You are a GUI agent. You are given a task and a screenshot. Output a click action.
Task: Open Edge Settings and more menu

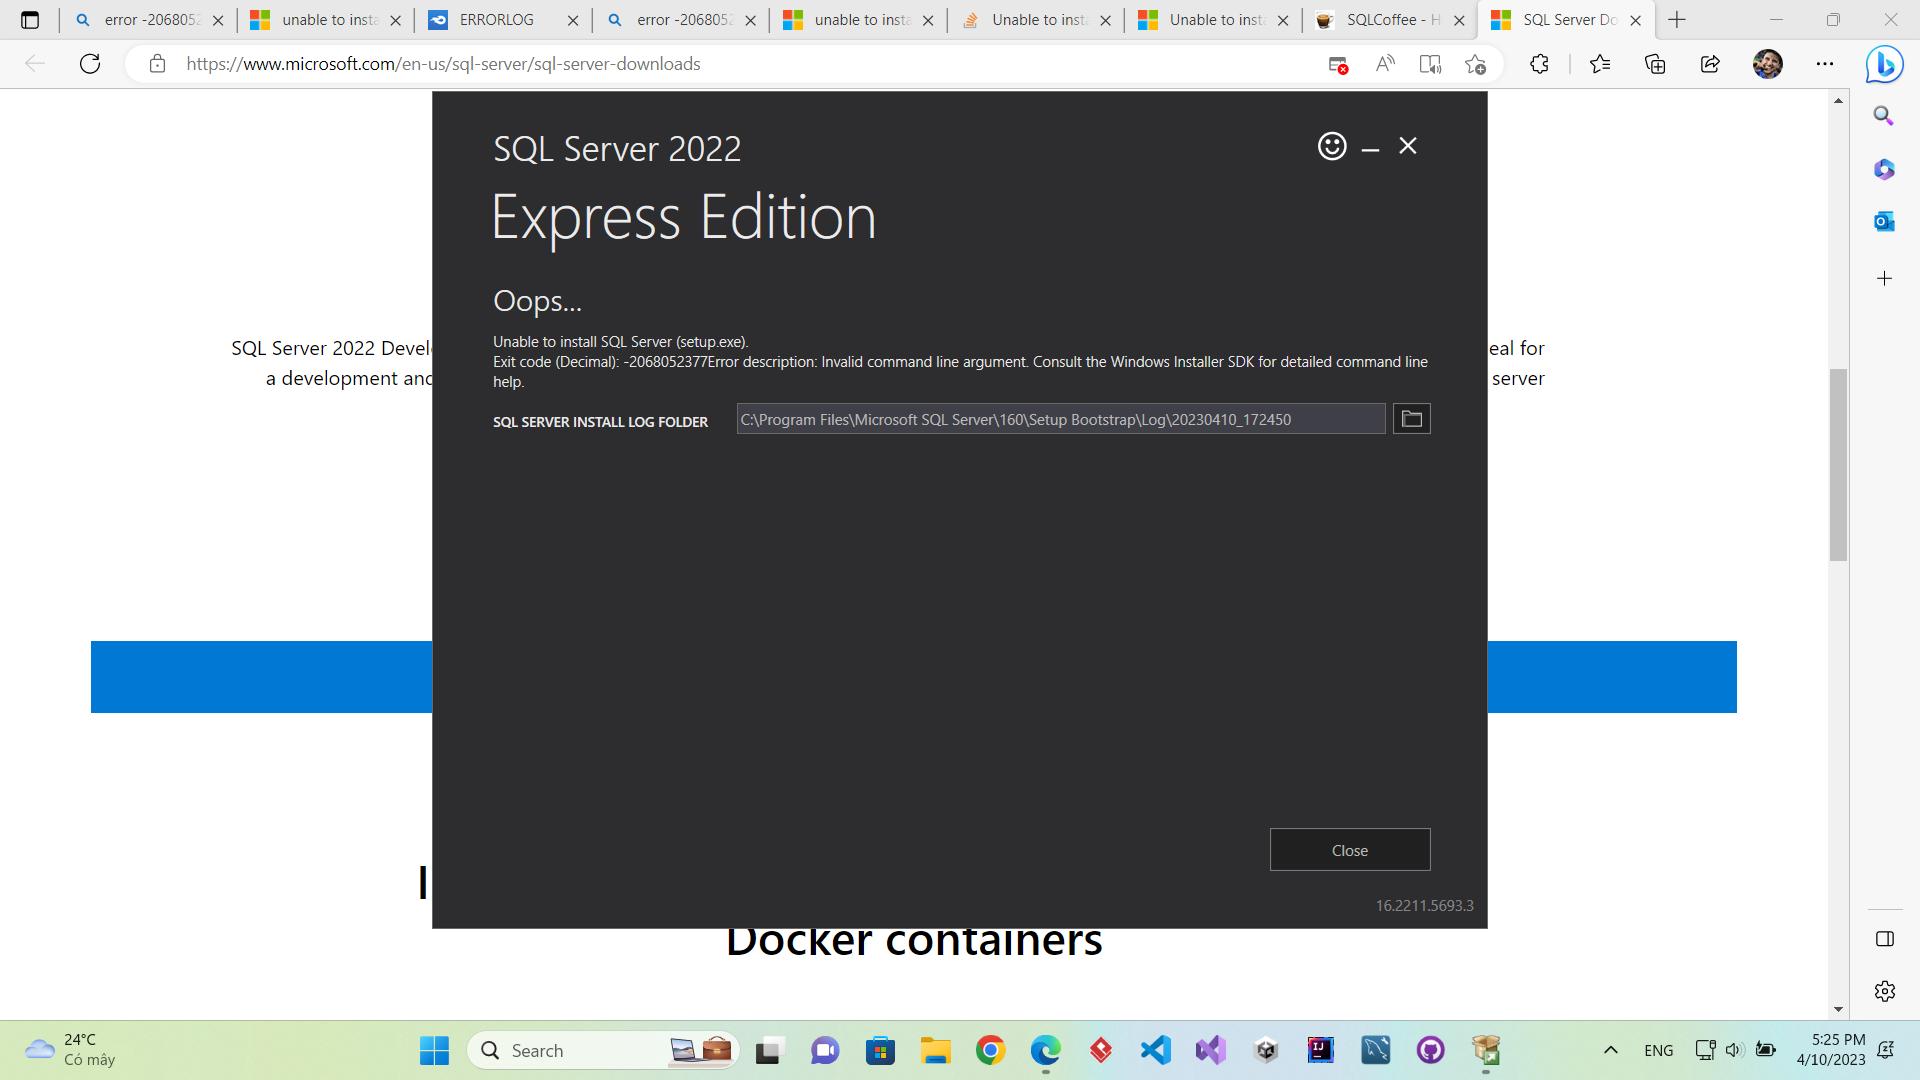[1825, 64]
